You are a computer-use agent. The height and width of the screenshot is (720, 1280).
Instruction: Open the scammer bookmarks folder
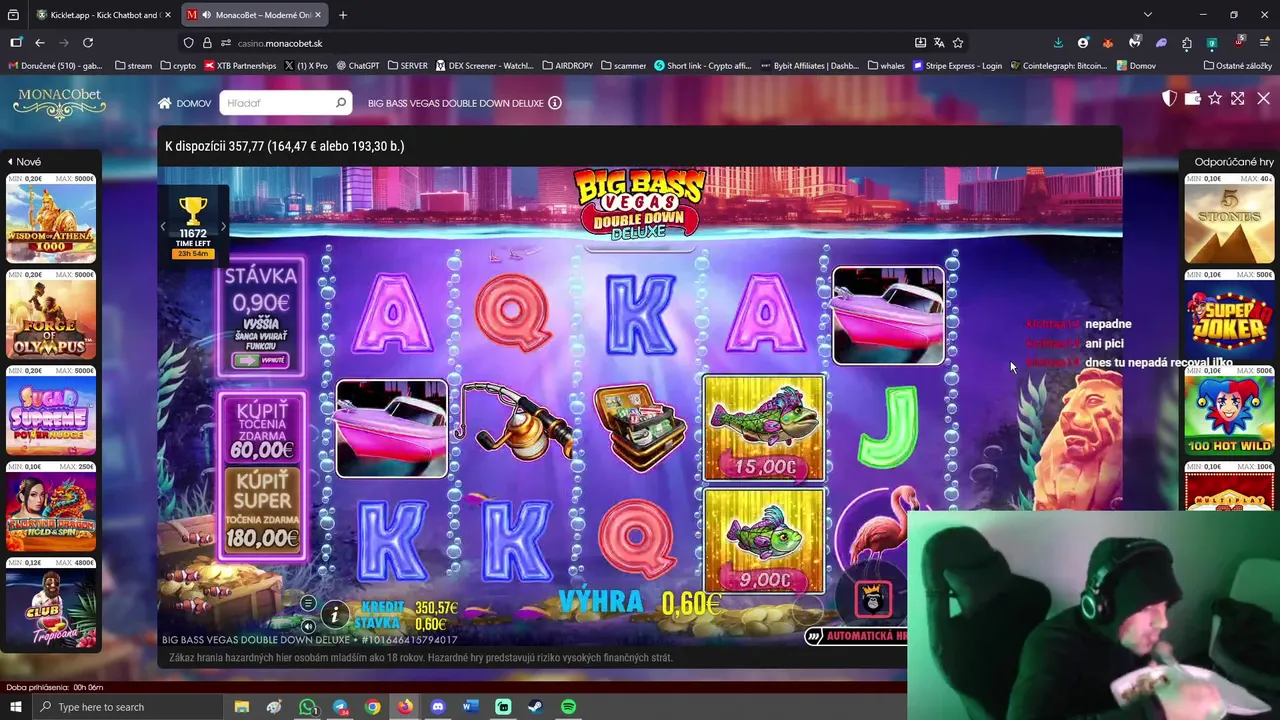(623, 66)
